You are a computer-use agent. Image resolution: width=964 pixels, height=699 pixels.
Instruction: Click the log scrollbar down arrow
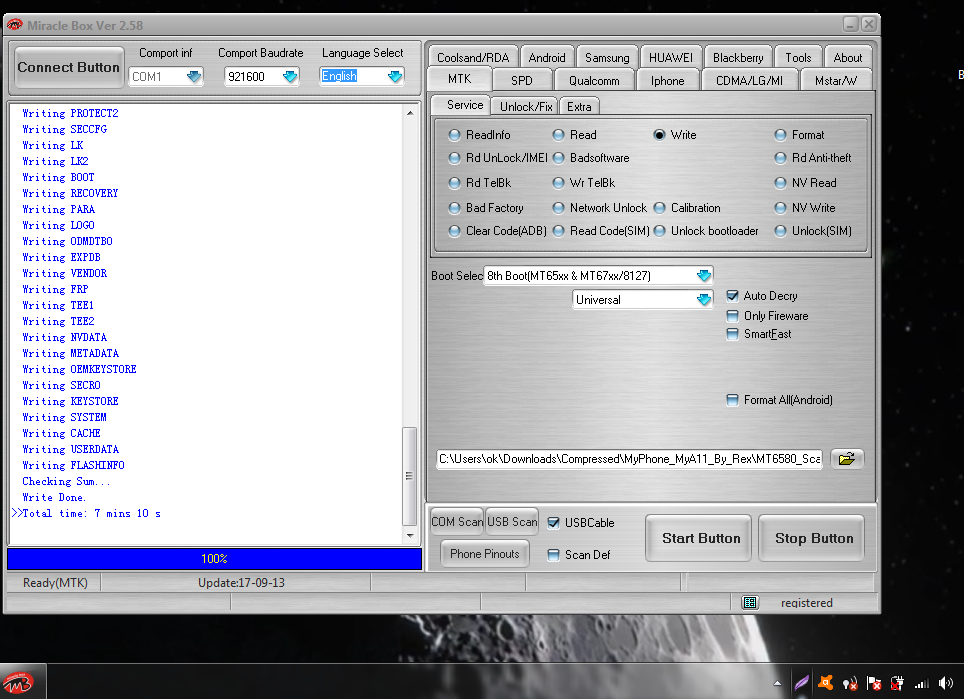(410, 535)
